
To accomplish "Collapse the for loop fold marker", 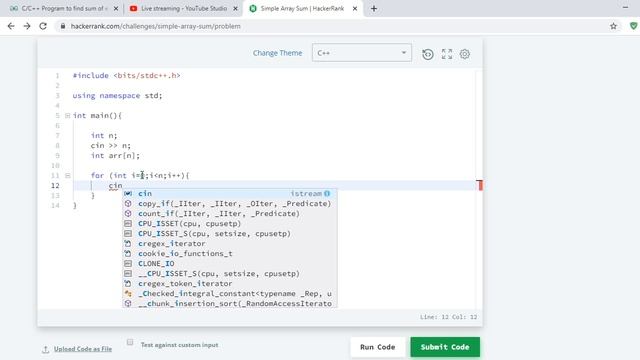I will (68, 176).
